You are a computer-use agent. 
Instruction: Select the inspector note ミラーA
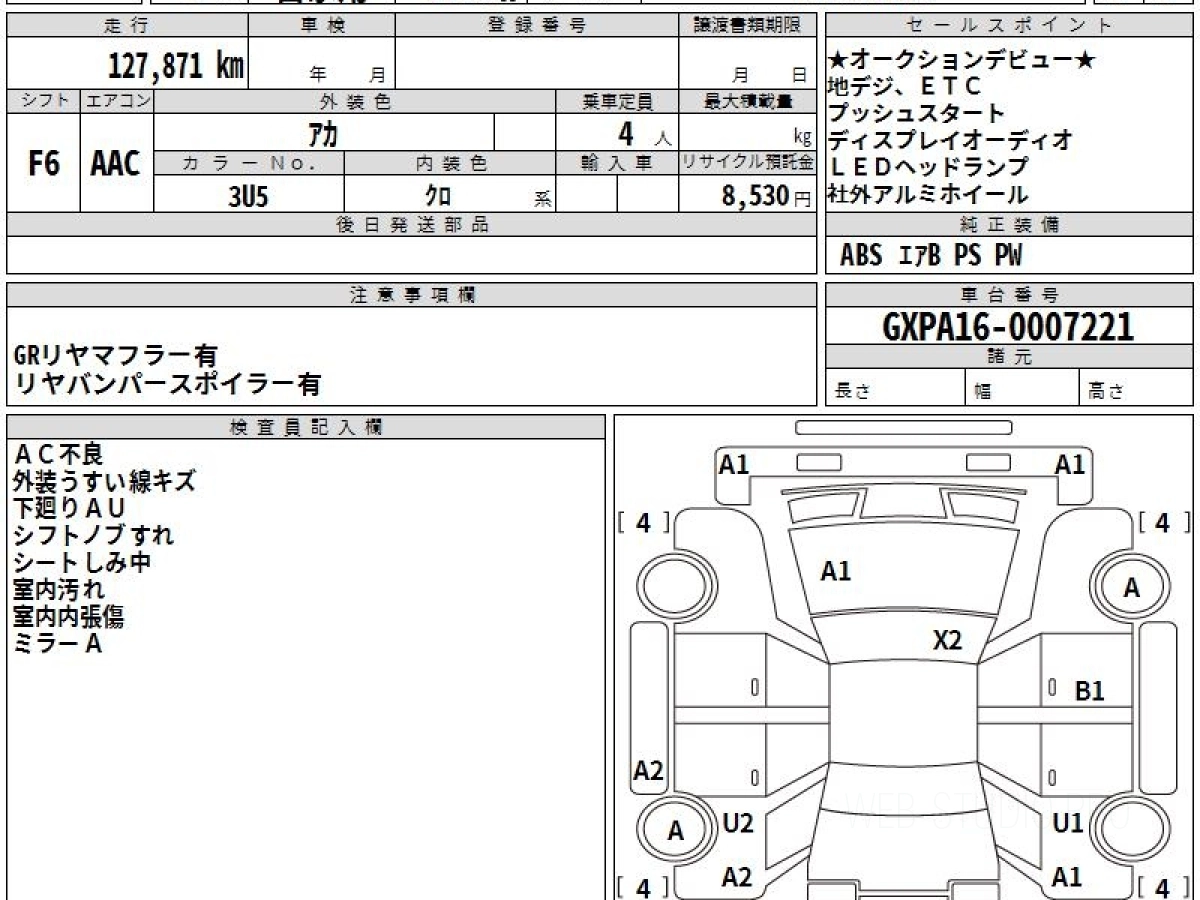58,643
